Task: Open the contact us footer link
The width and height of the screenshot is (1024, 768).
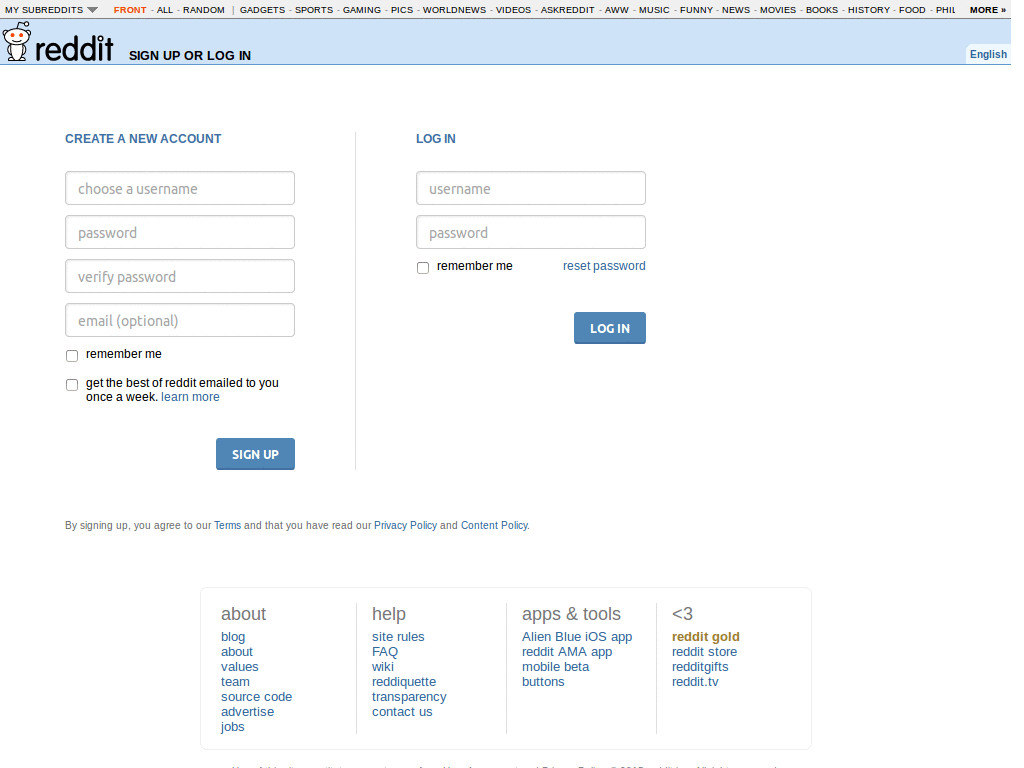Action: [402, 712]
